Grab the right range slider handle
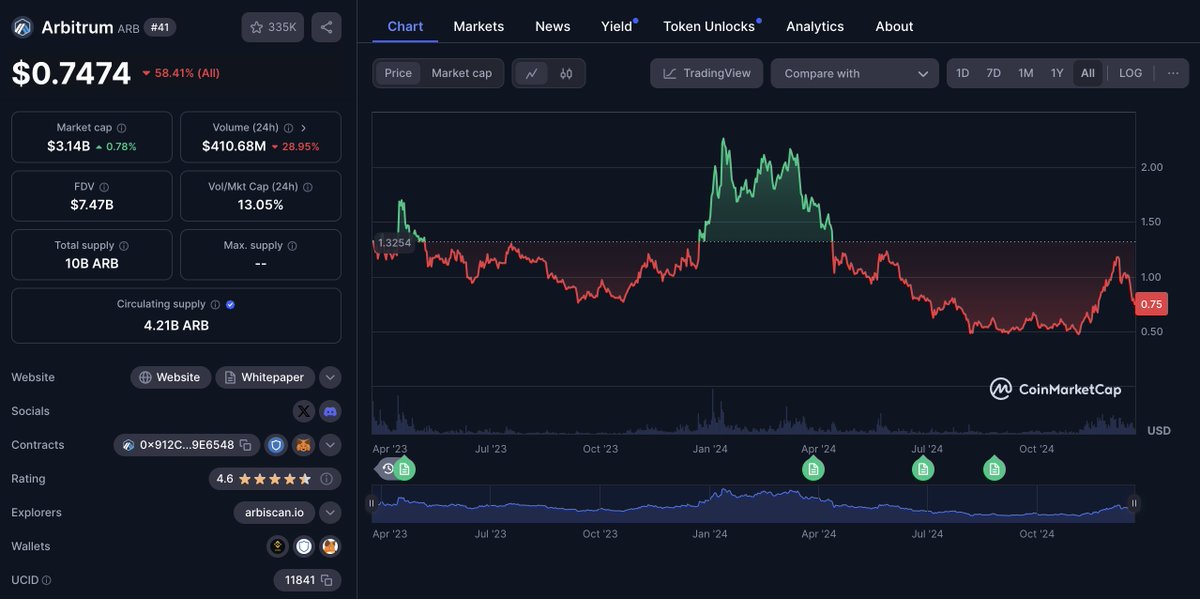This screenshot has width=1200, height=599. pos(1134,504)
